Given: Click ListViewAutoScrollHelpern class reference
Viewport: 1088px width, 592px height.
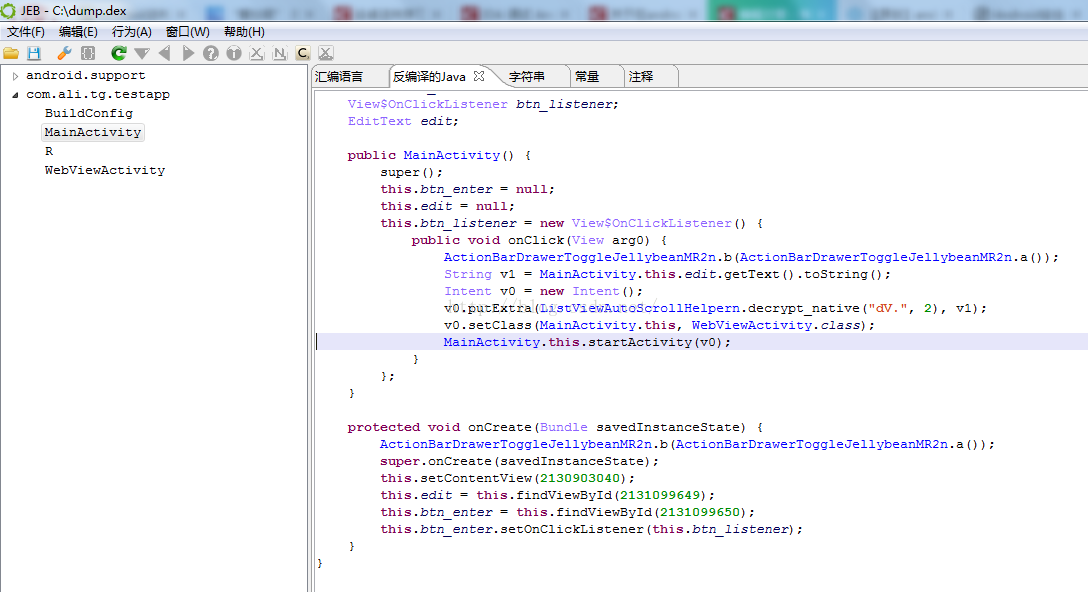Looking at the screenshot, I should (x=640, y=308).
